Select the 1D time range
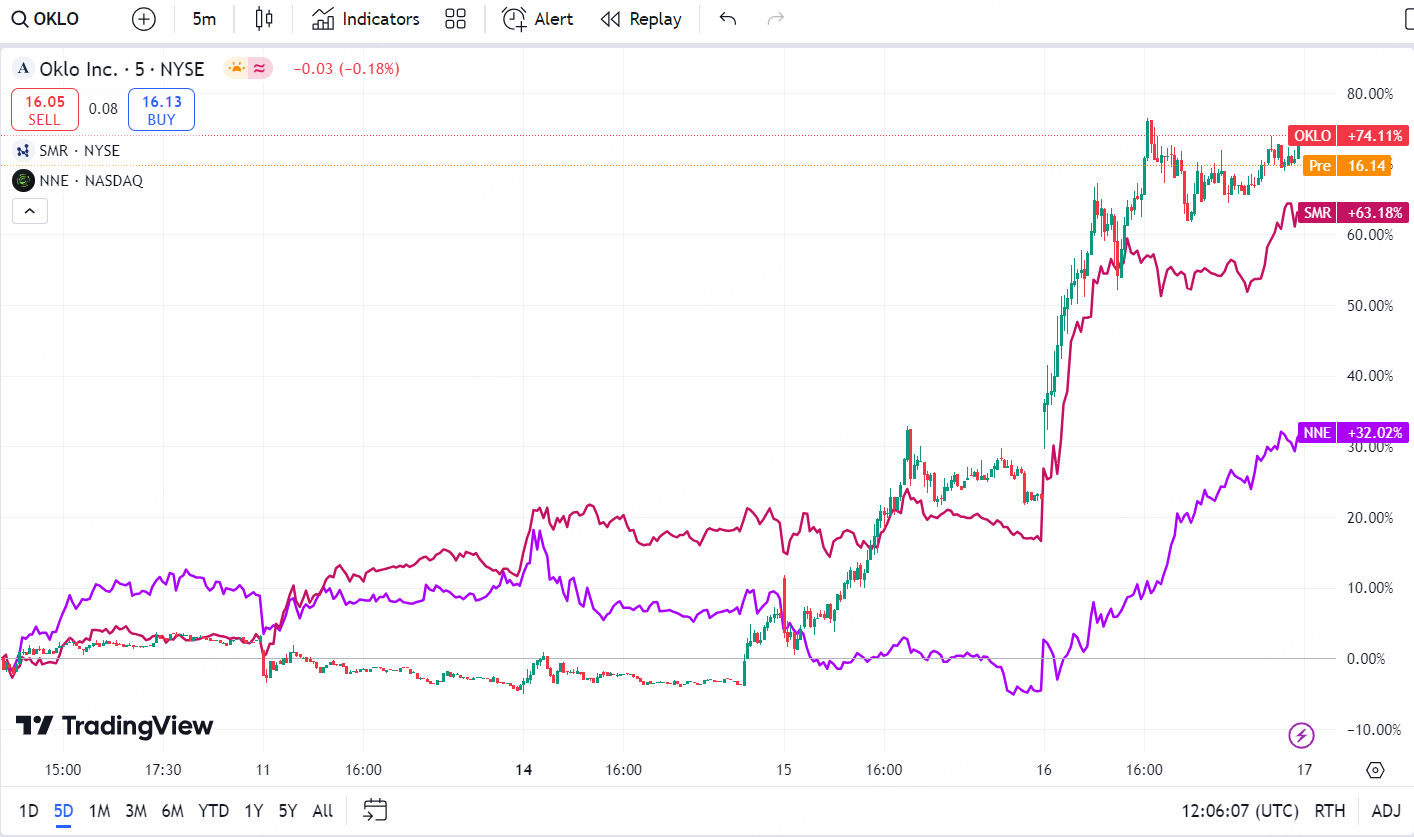The image size is (1414, 837). click(x=29, y=811)
